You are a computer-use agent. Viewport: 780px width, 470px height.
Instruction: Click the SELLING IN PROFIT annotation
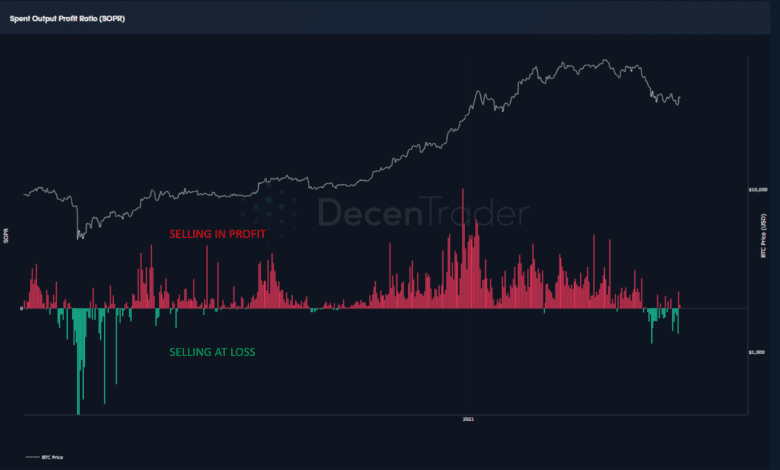click(217, 234)
